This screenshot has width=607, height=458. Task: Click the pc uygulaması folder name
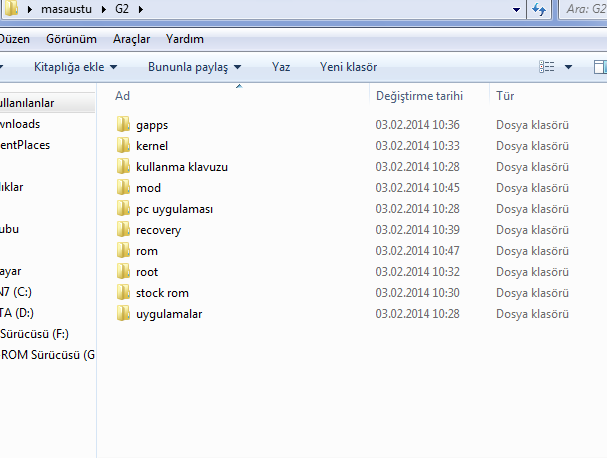[x=174, y=209]
